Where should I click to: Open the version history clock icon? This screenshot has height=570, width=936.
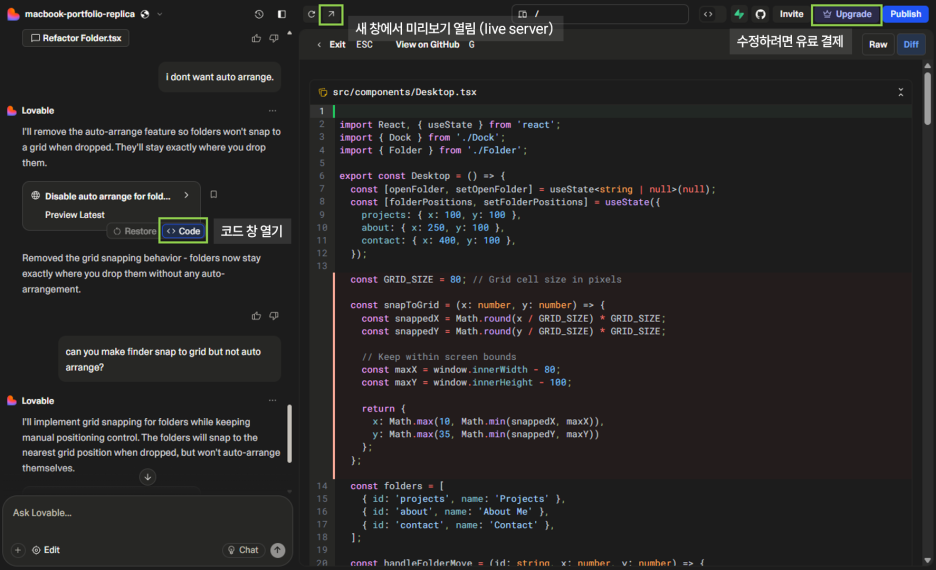pyautogui.click(x=258, y=14)
